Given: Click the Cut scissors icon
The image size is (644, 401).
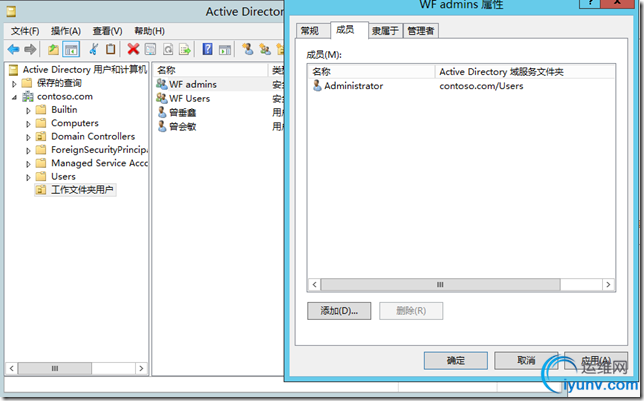Looking at the screenshot, I should pos(94,49).
